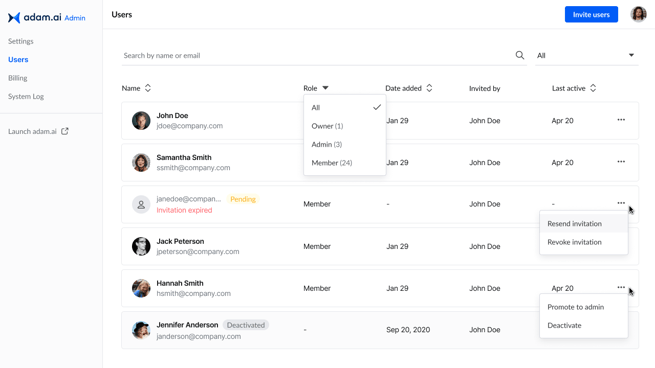Click the ssmith@company.com email
This screenshot has width=655, height=368.
(193, 168)
